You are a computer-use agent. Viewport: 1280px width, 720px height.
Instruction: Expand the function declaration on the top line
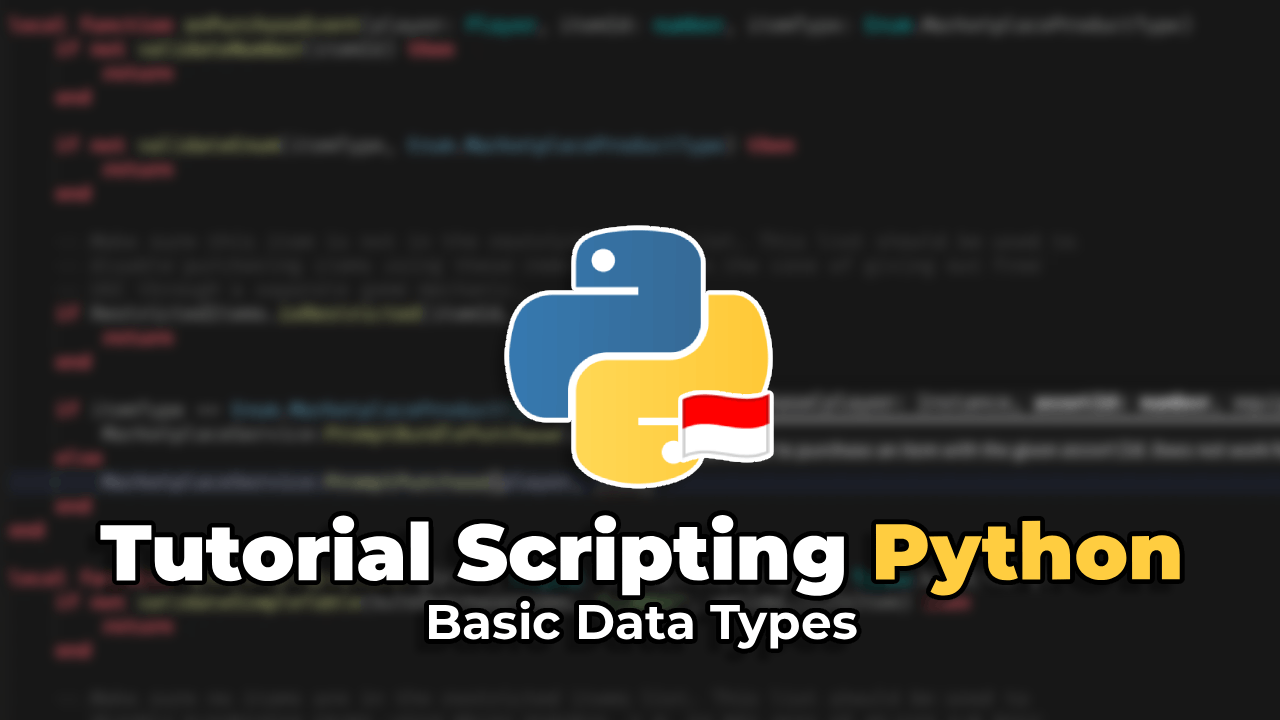[300, 25]
